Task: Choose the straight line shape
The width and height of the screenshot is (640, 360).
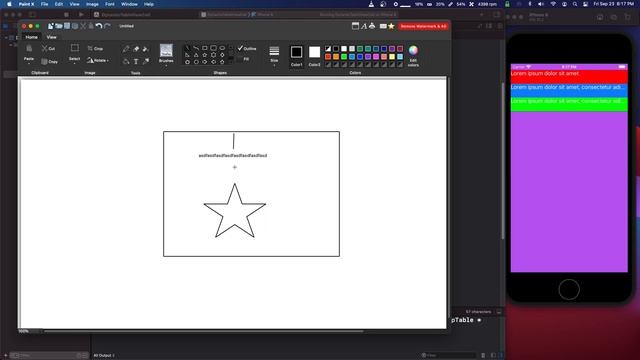Action: [187, 48]
